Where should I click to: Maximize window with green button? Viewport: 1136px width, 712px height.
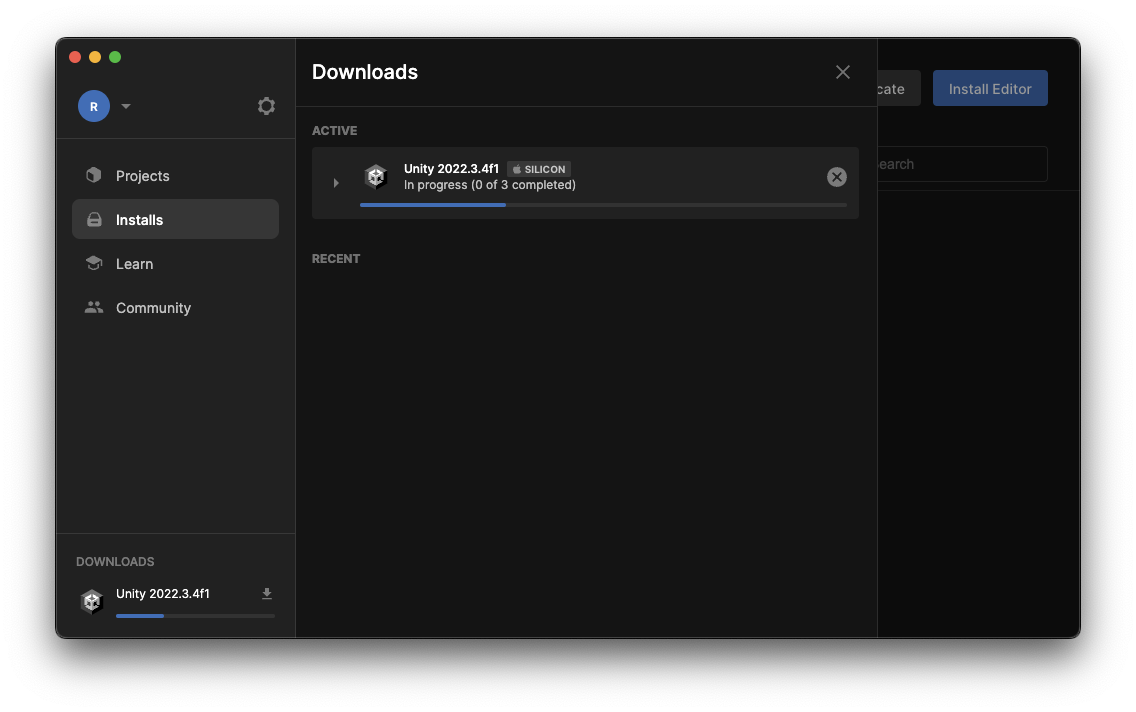115,57
